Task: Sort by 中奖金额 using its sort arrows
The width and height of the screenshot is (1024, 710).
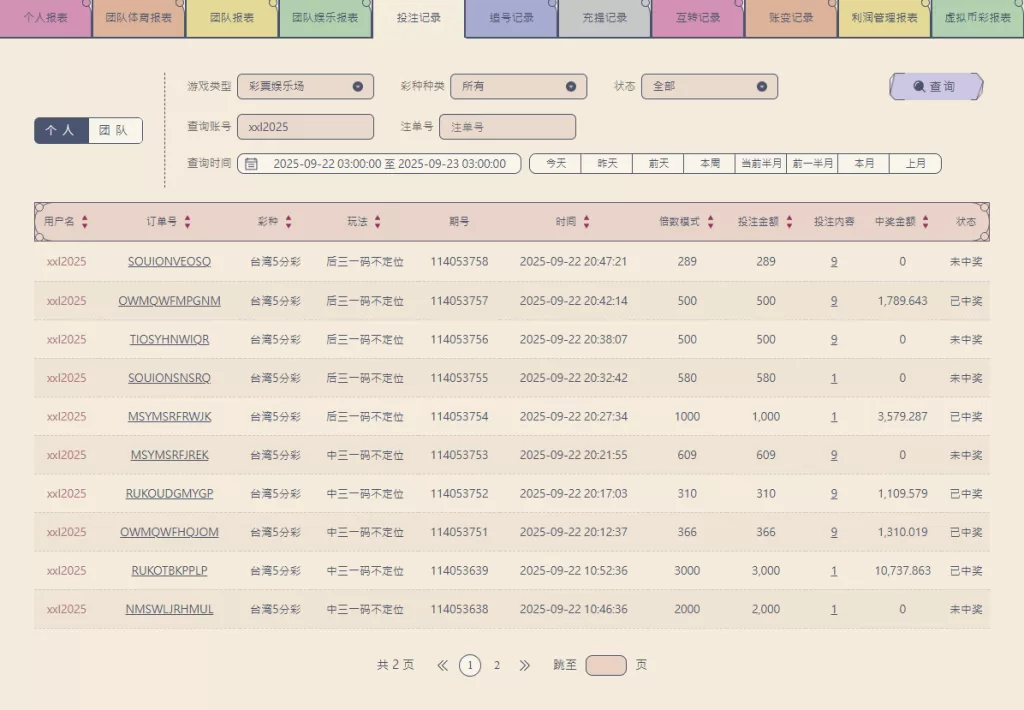Action: point(925,222)
